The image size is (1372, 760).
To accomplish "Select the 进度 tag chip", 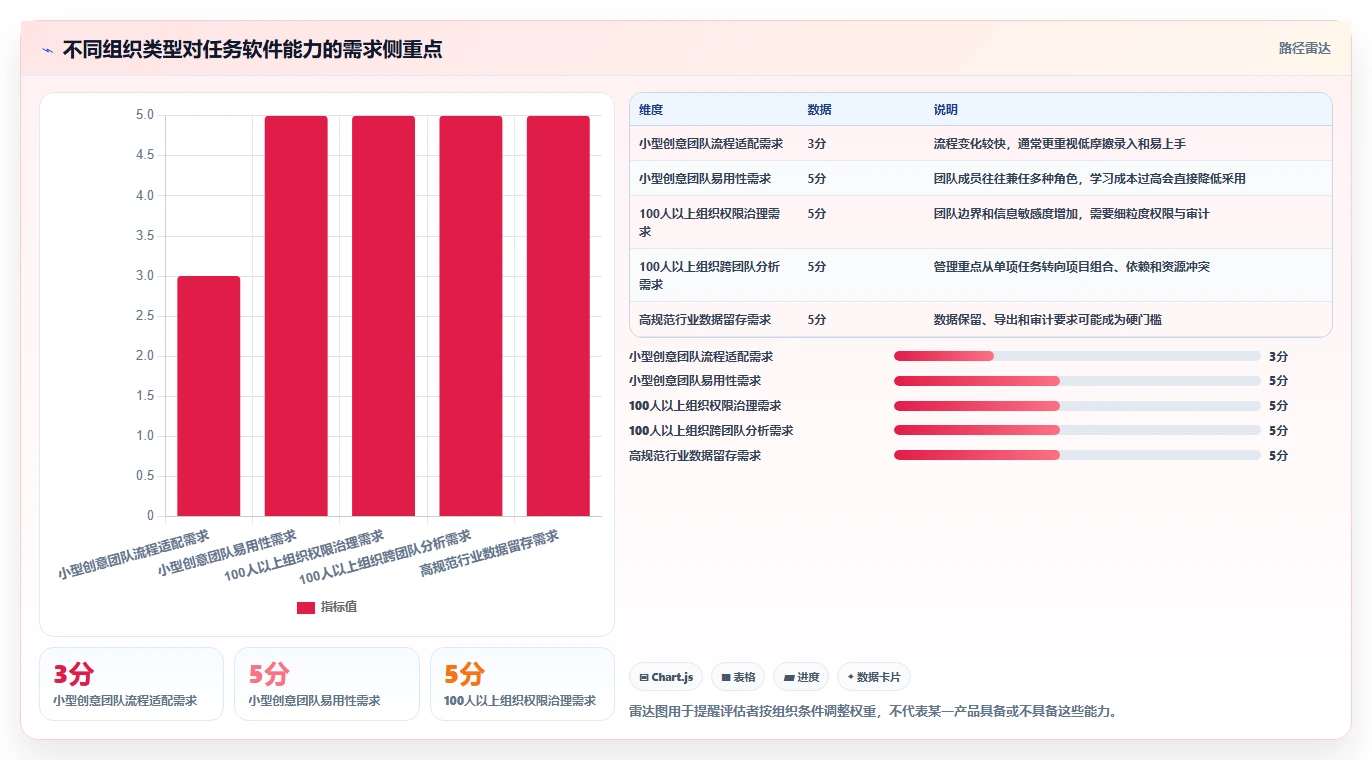I will coord(801,677).
